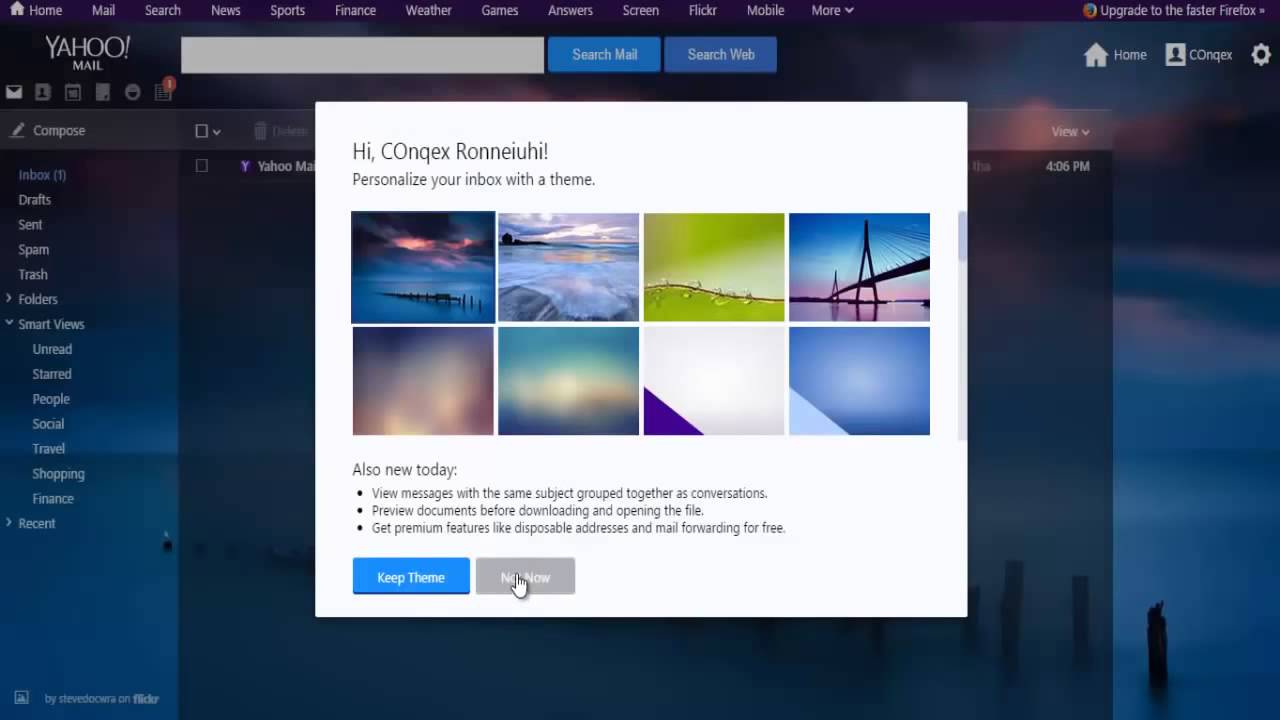
Task: Open the Notepad icon
Action: tap(102, 92)
